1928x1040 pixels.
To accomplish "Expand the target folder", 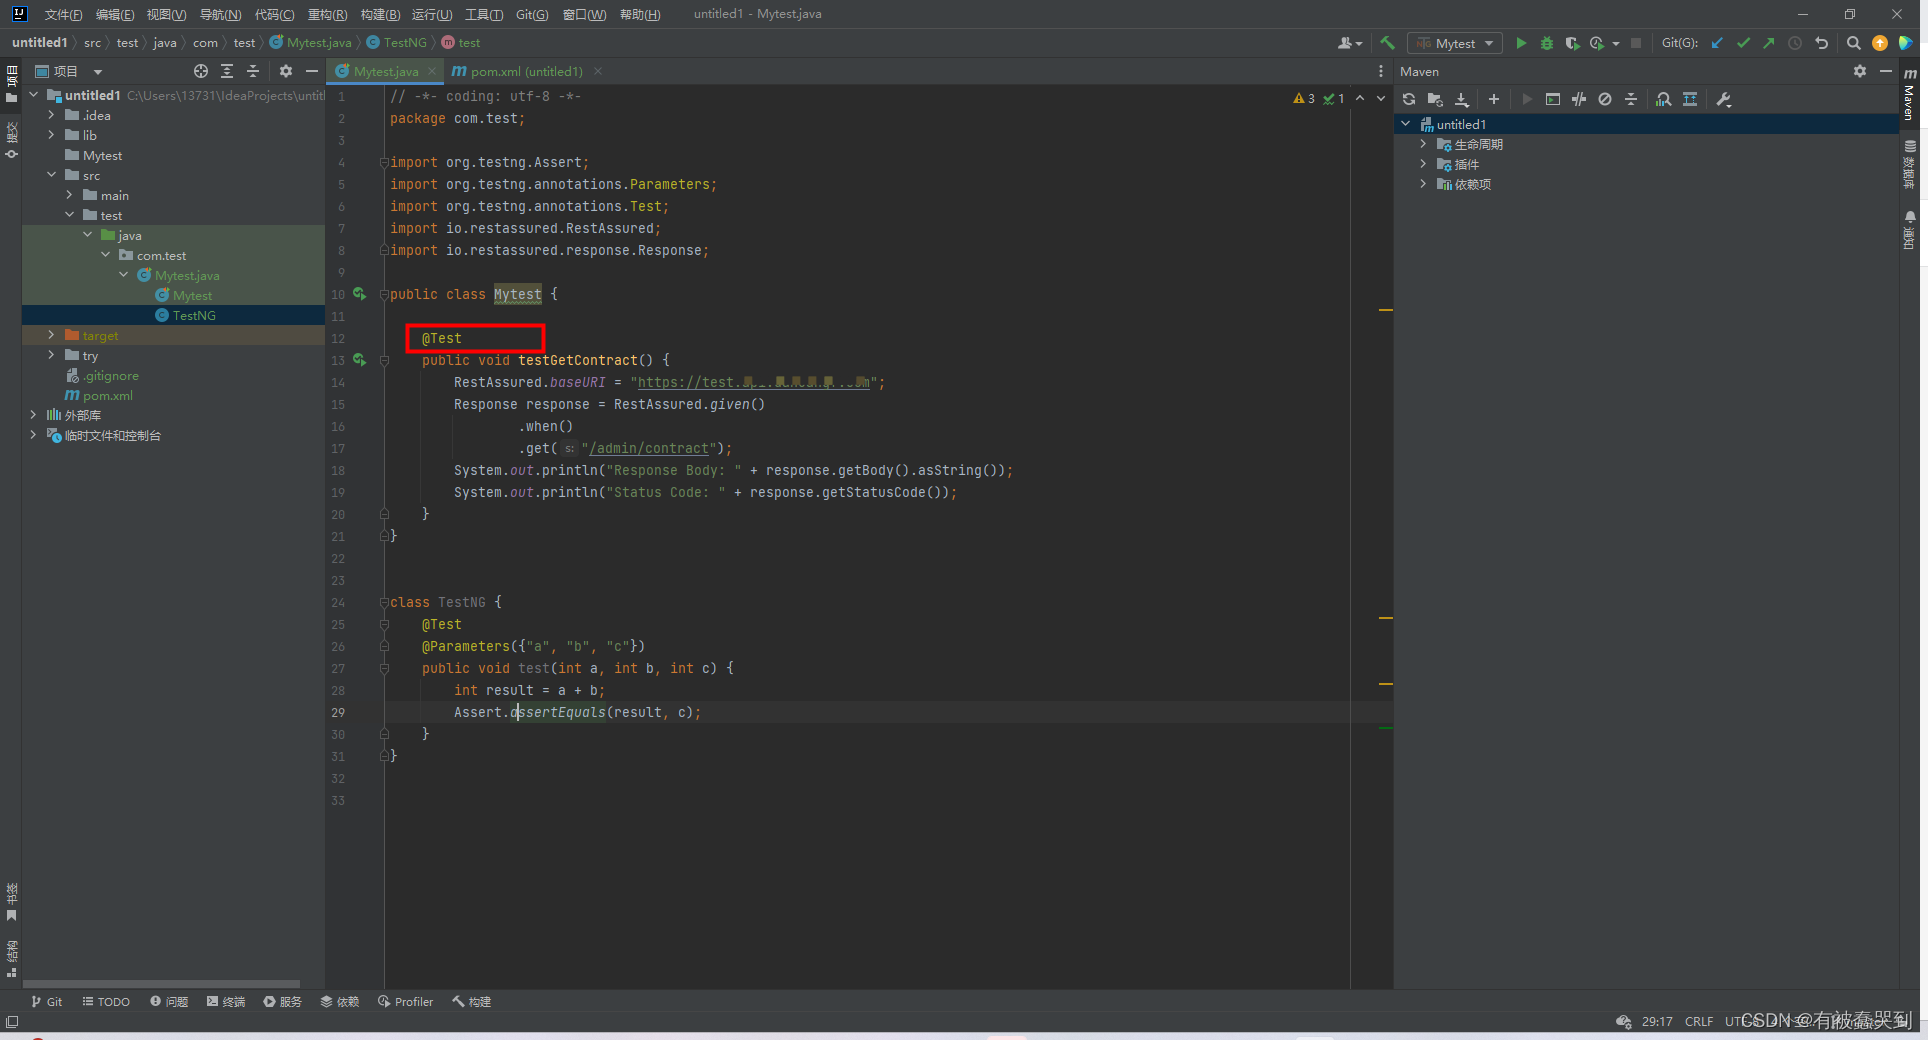I will pyautogui.click(x=51, y=335).
